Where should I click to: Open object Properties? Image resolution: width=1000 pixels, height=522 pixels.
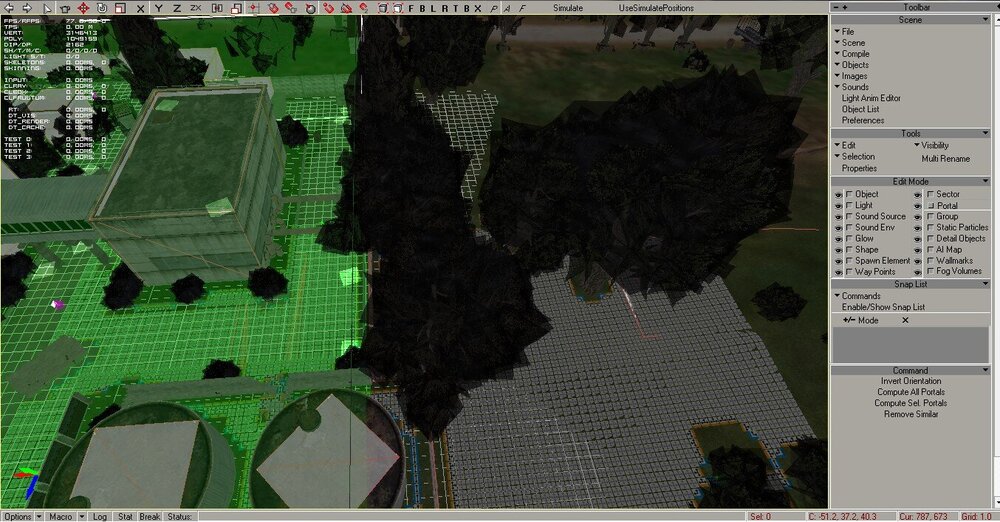[x=859, y=168]
